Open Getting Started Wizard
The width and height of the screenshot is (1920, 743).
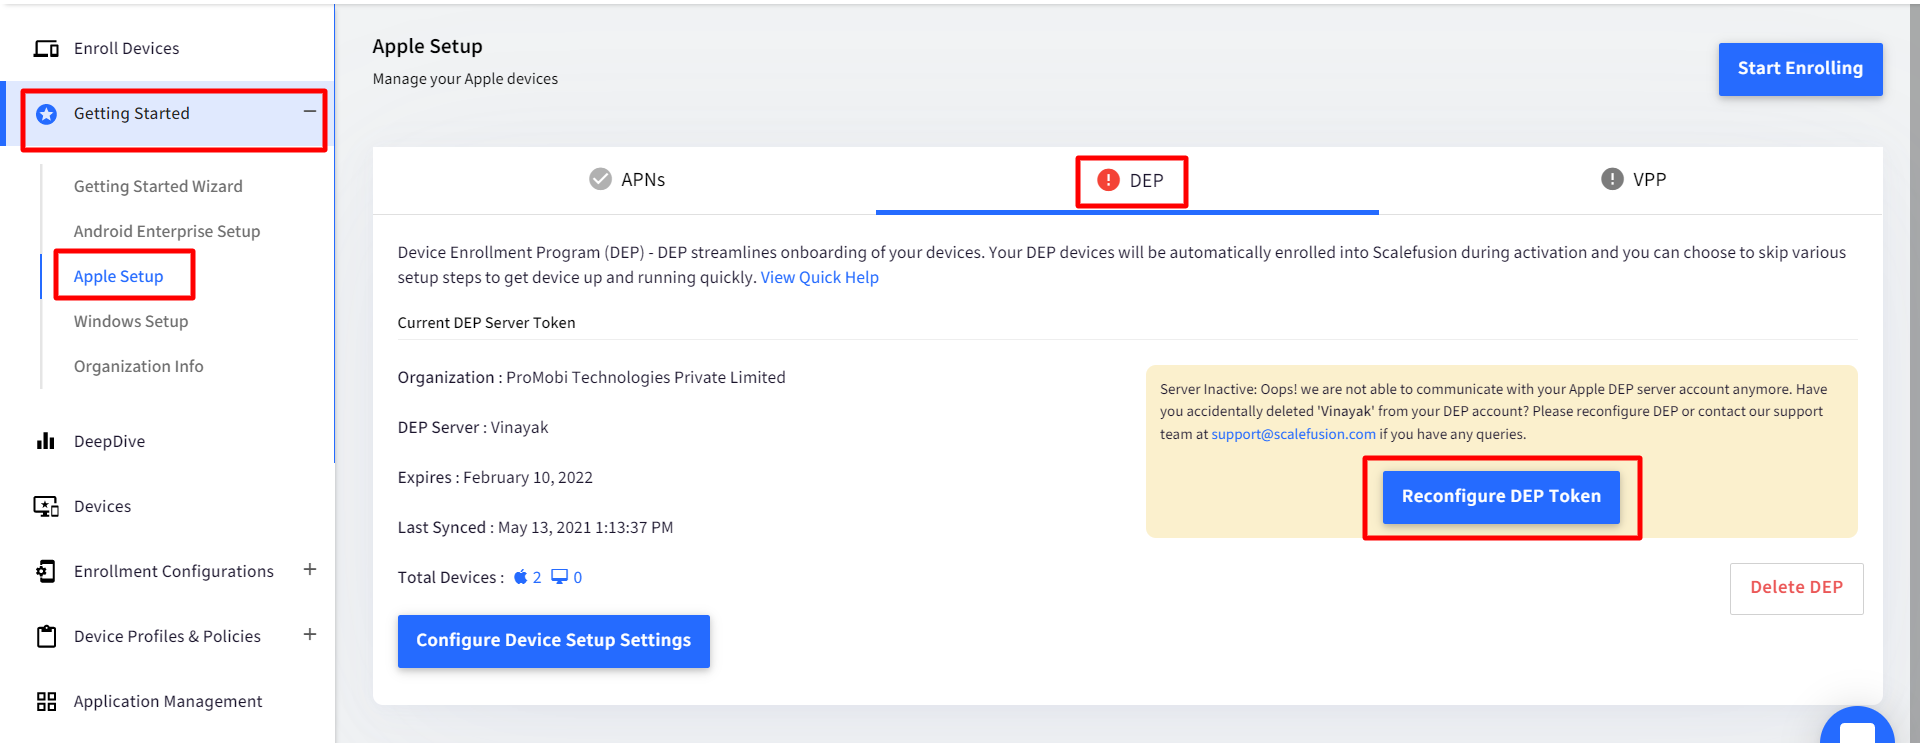[x=158, y=186]
